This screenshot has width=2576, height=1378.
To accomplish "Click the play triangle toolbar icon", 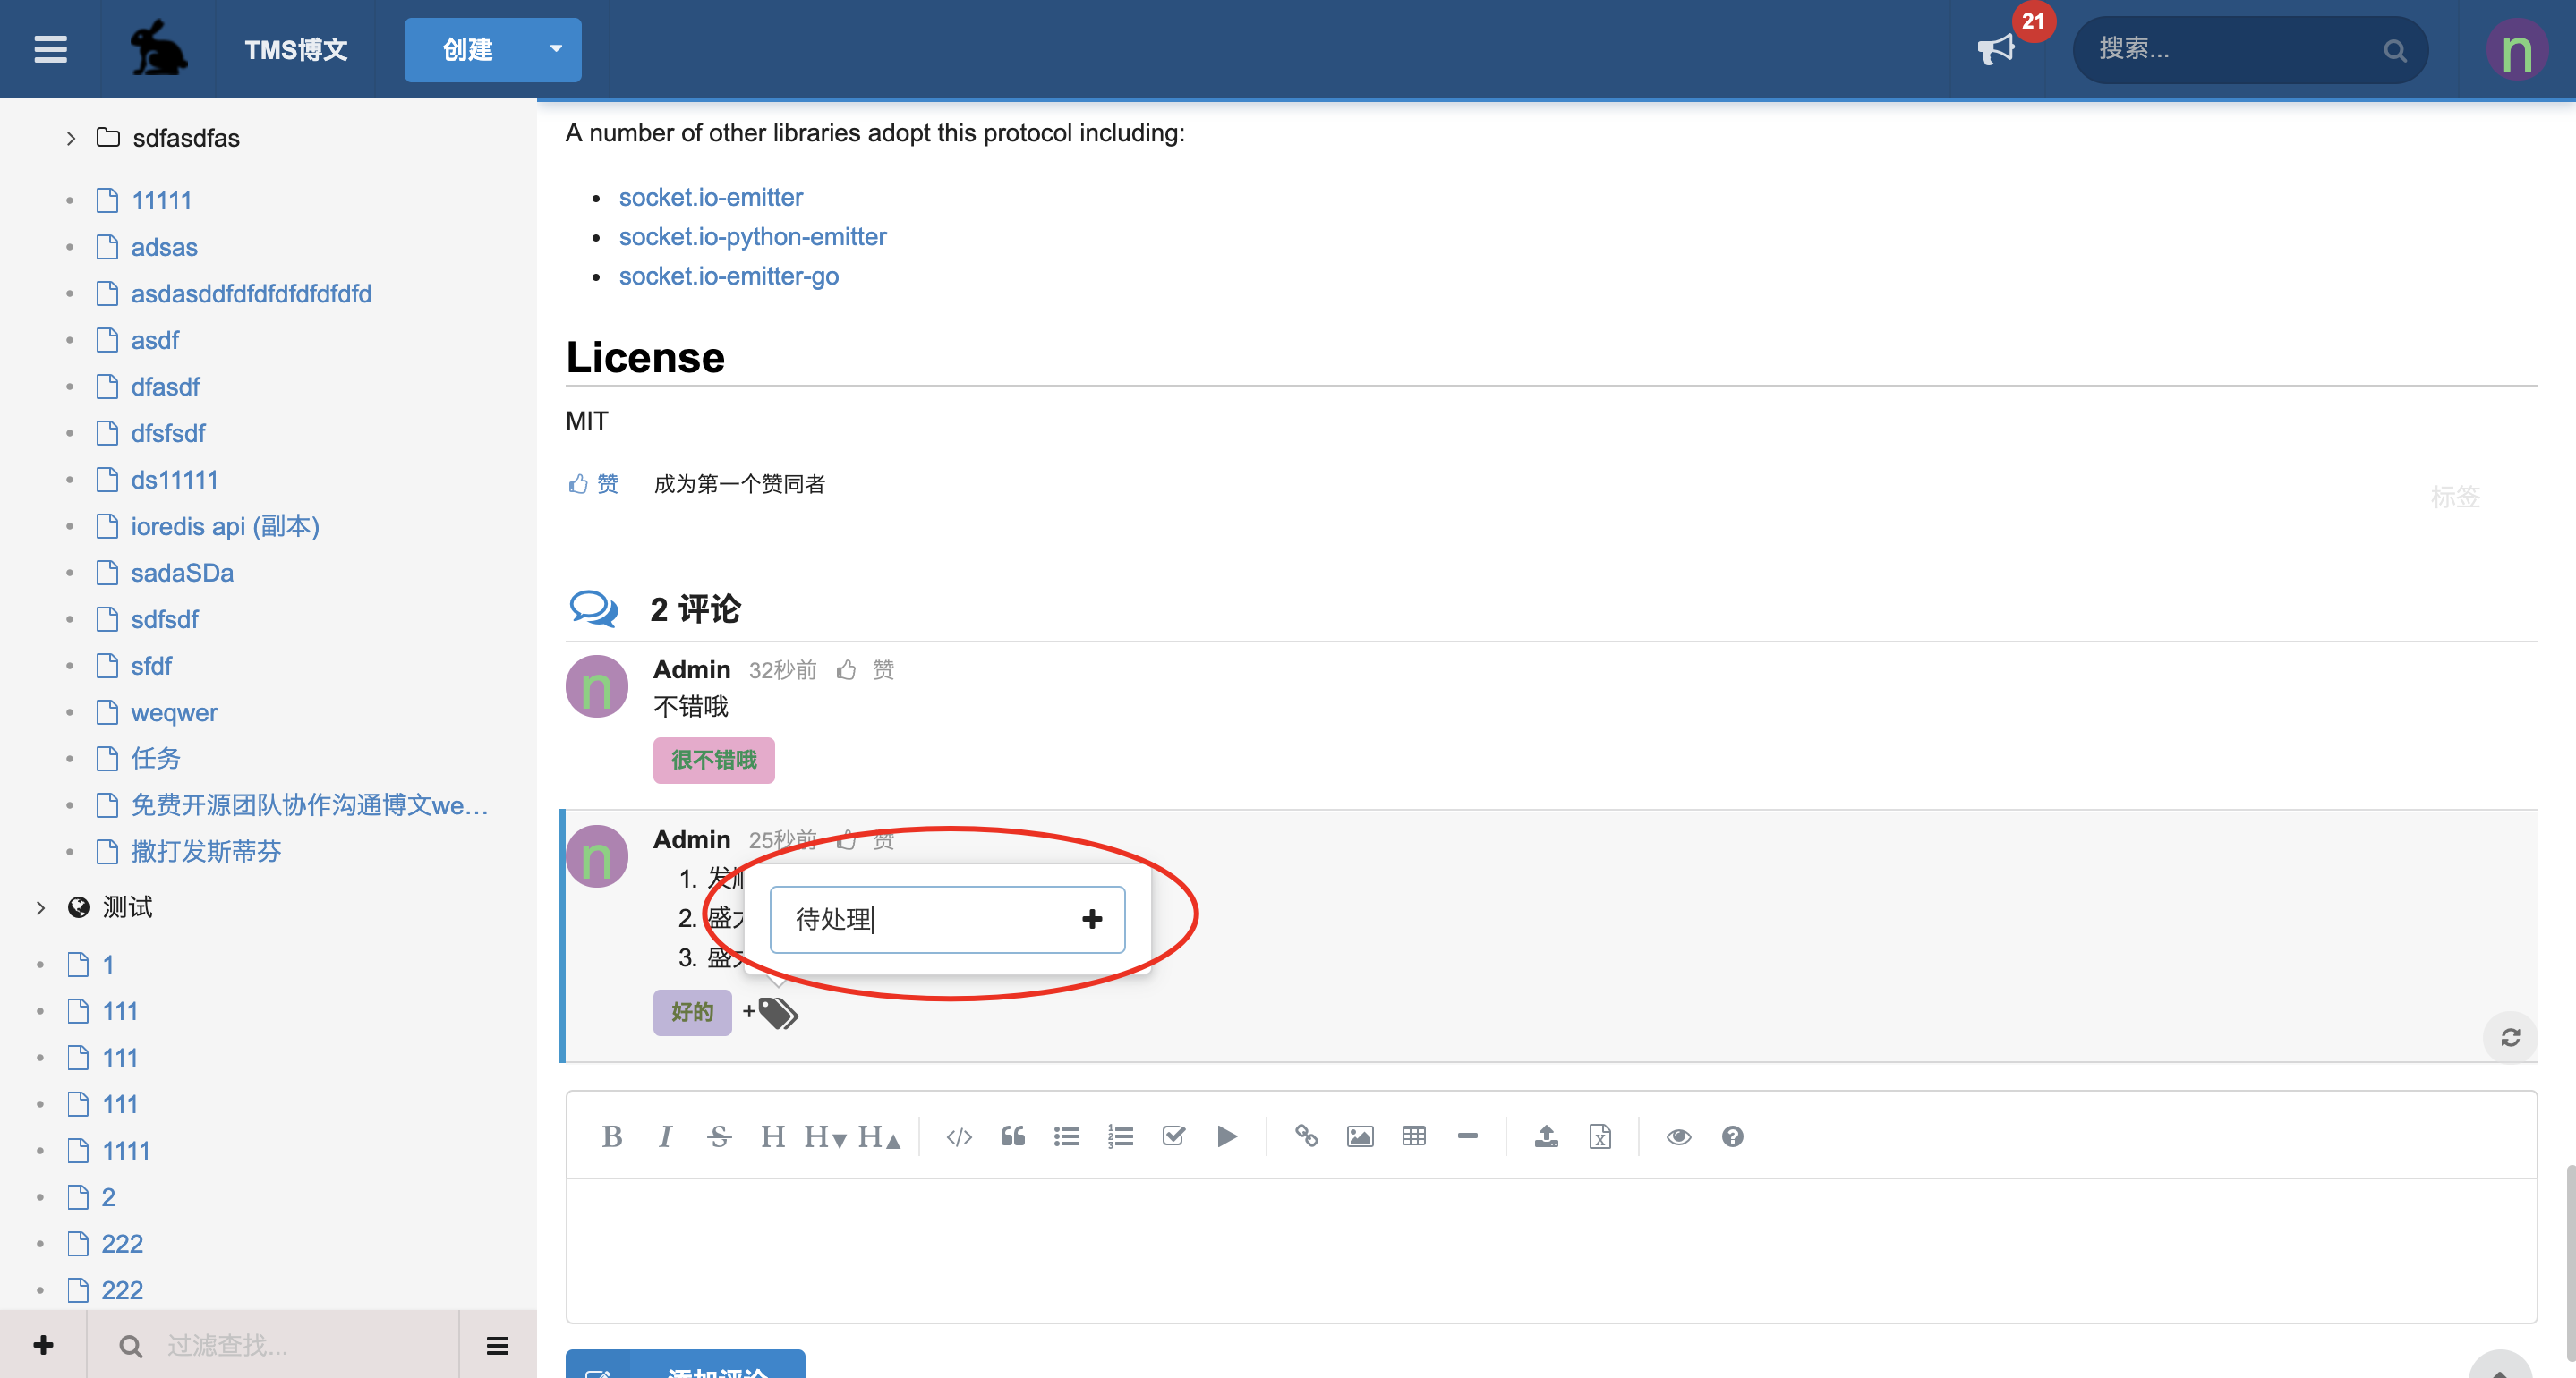I will [x=1227, y=1136].
